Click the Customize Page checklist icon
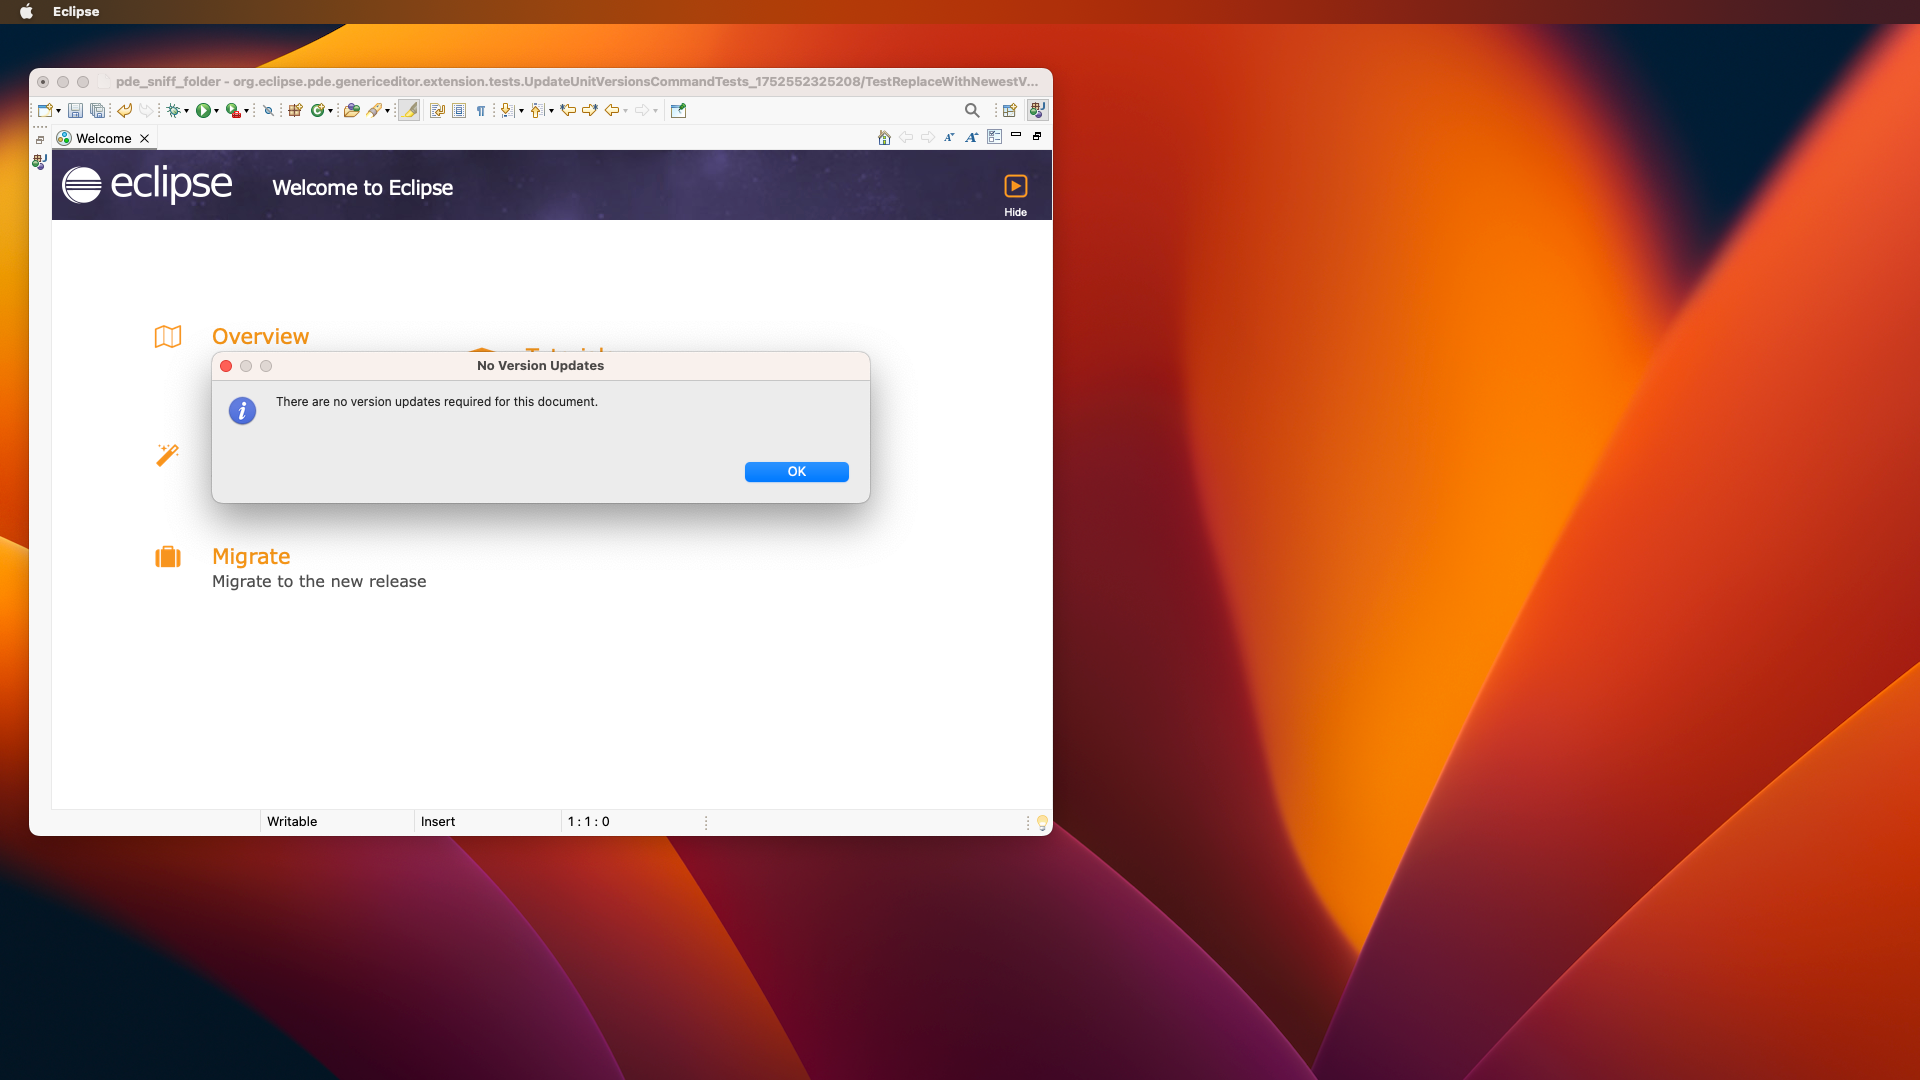1920x1080 pixels. (x=994, y=137)
